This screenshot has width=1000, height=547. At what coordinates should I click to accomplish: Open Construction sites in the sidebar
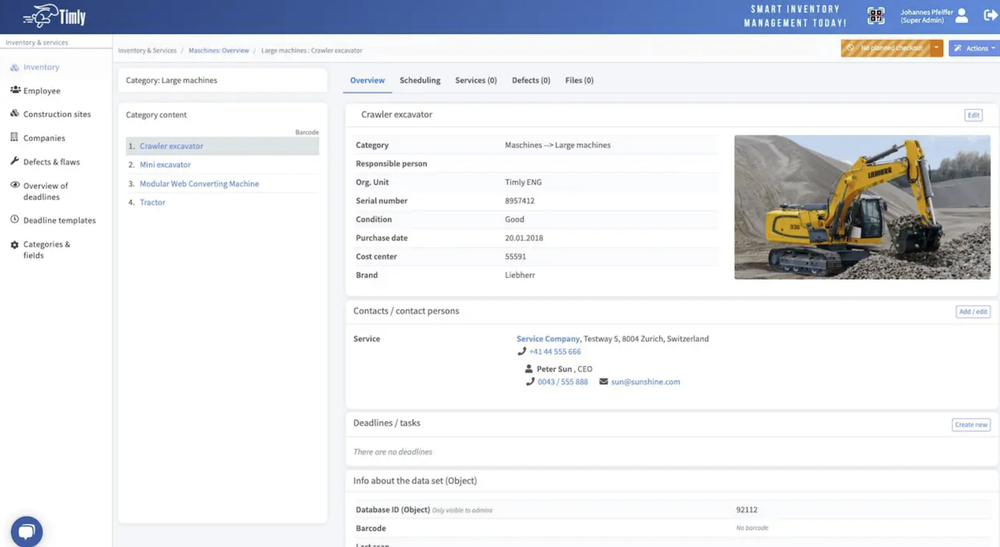(57, 114)
